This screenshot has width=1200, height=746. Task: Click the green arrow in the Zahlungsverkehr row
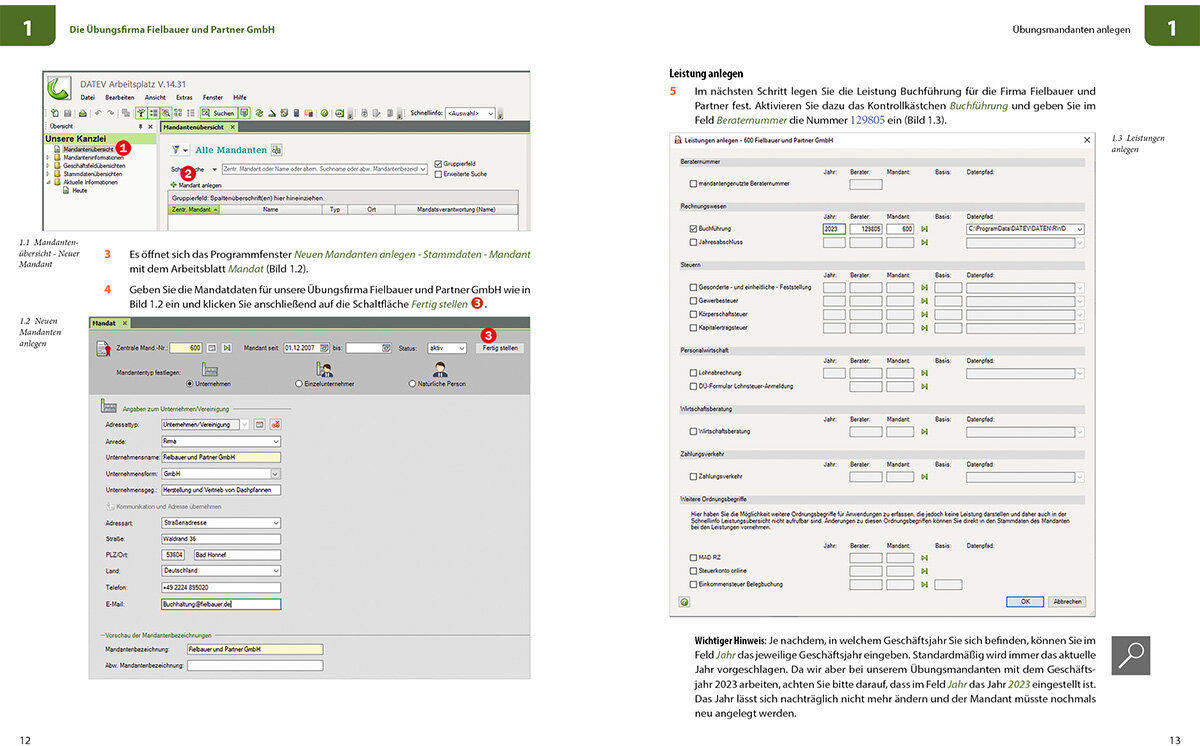pos(924,477)
